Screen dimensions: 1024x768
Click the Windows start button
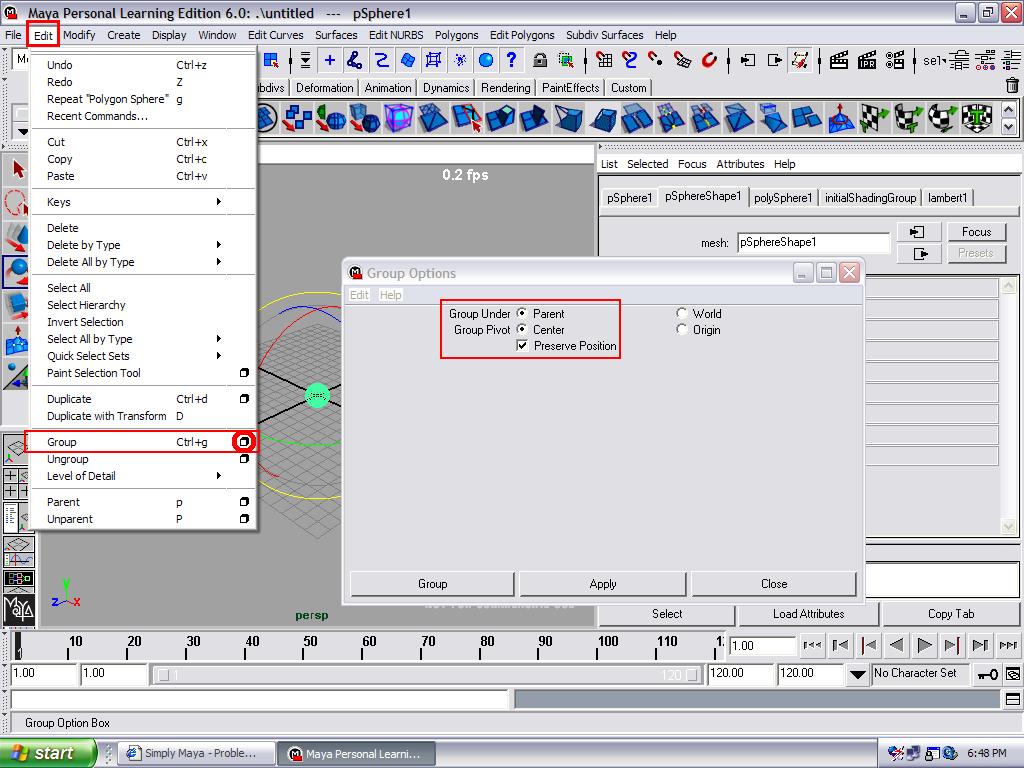tap(48, 753)
